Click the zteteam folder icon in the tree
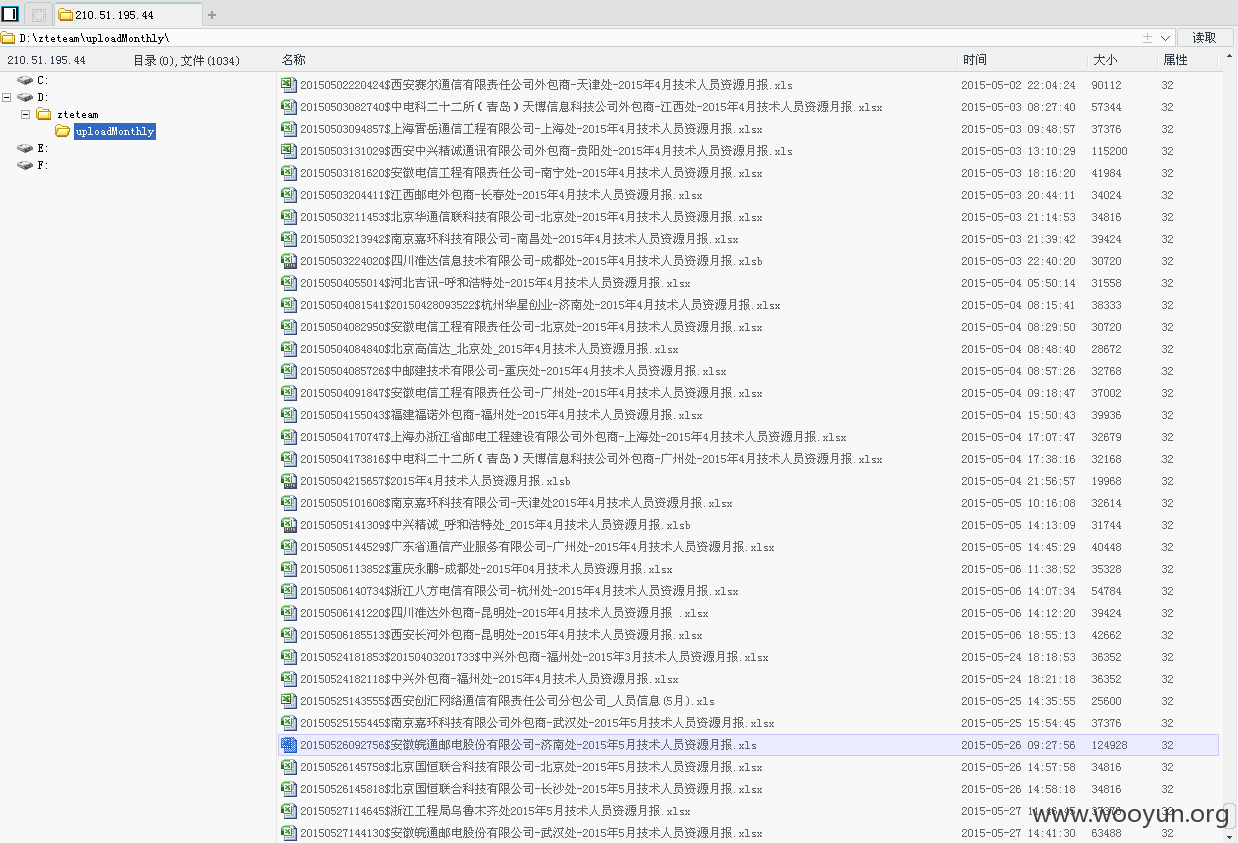This screenshot has width=1238, height=843. pyautogui.click(x=44, y=114)
